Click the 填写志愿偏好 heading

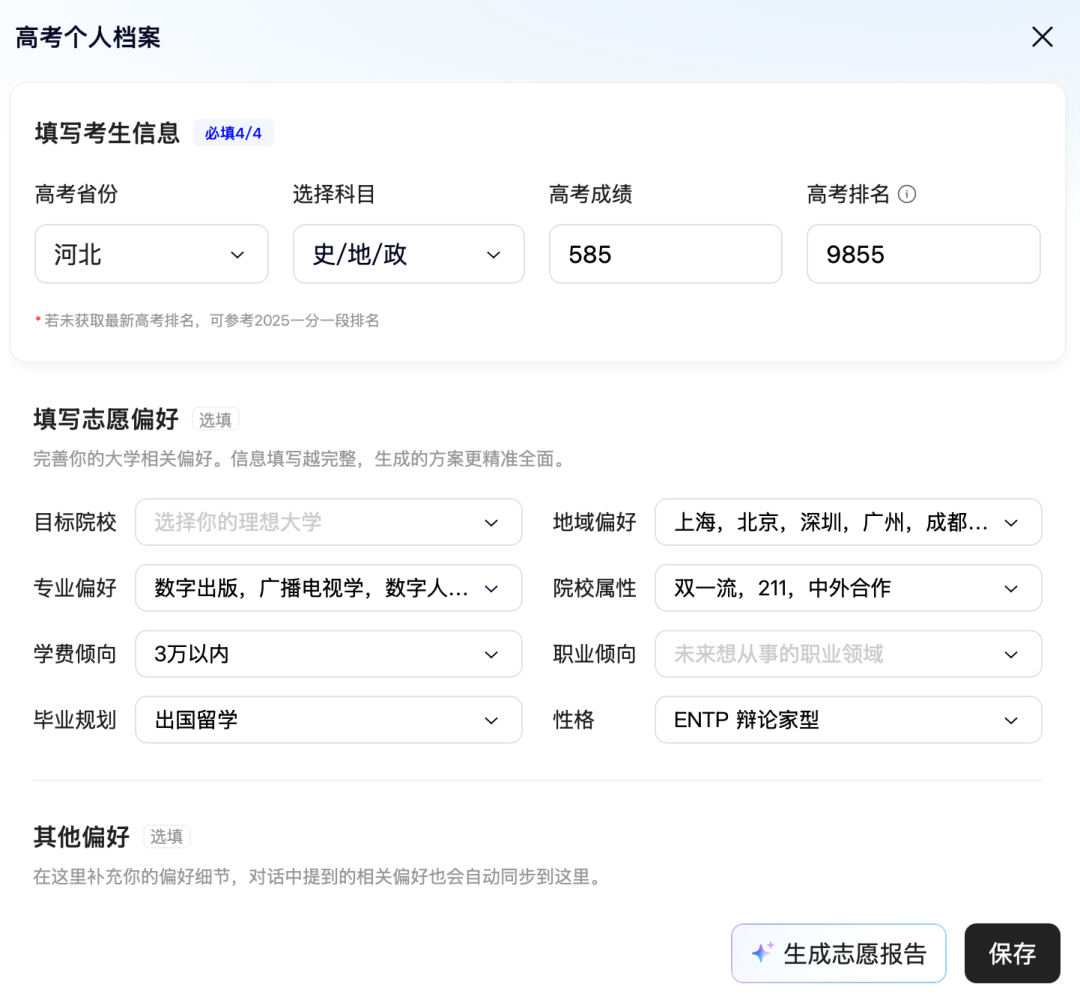coord(106,420)
